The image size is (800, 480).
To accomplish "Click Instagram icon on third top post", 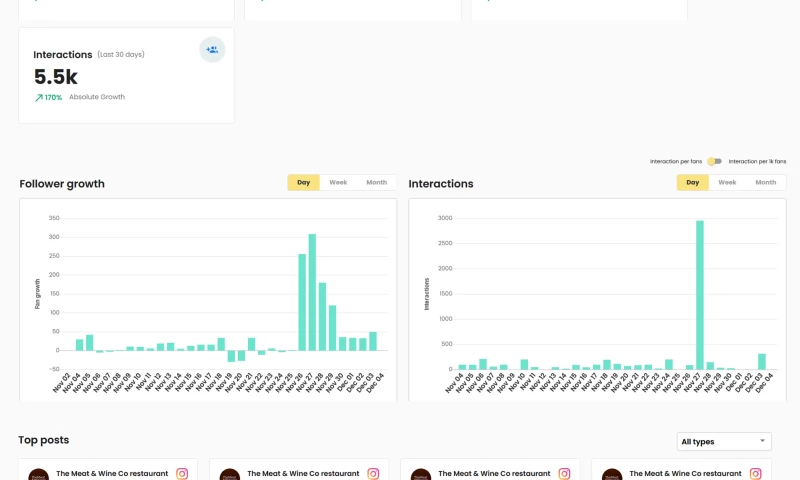I will click(x=564, y=474).
